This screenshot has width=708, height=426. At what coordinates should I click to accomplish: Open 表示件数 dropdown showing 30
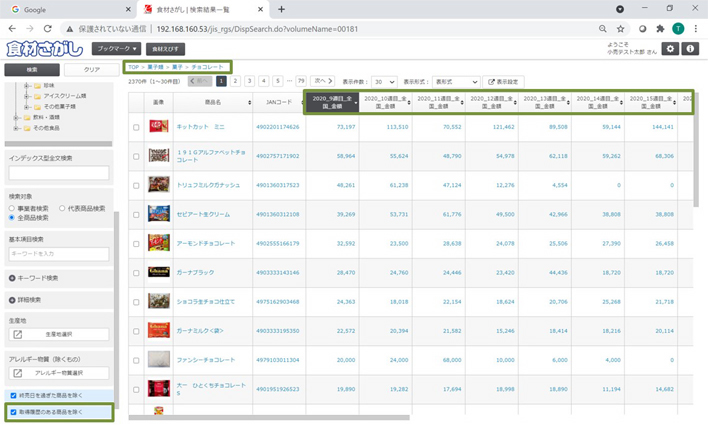(x=385, y=82)
